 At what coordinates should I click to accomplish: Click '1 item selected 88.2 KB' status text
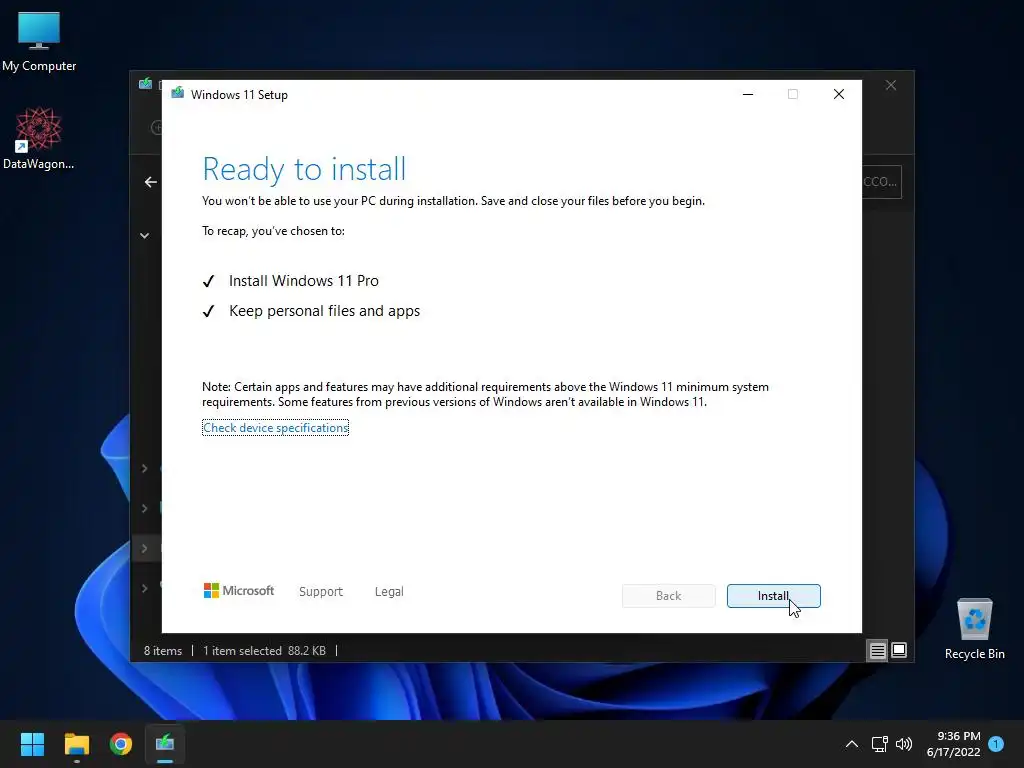tap(264, 650)
